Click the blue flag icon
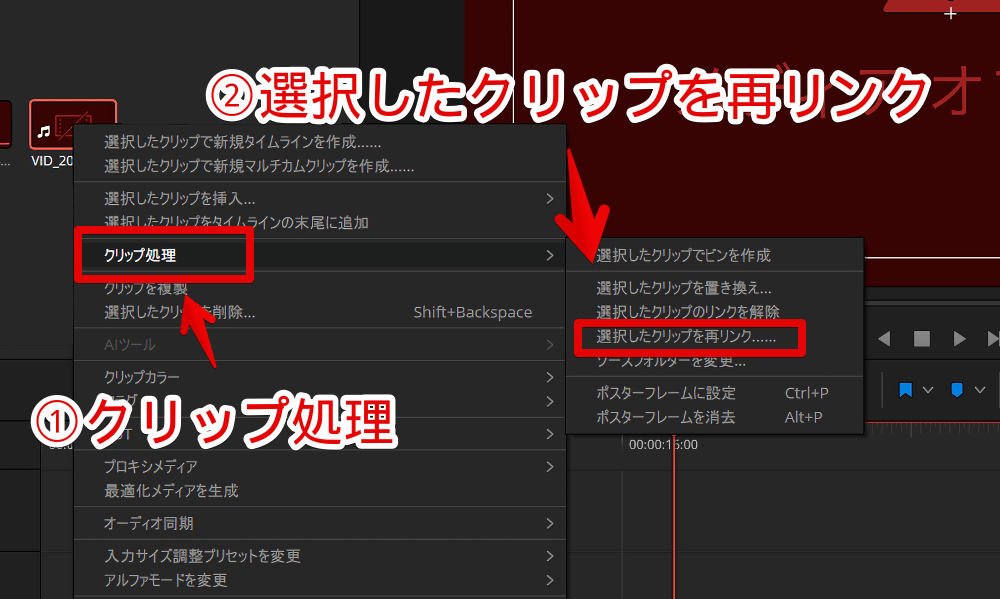The width and height of the screenshot is (1000, 599). (906, 389)
